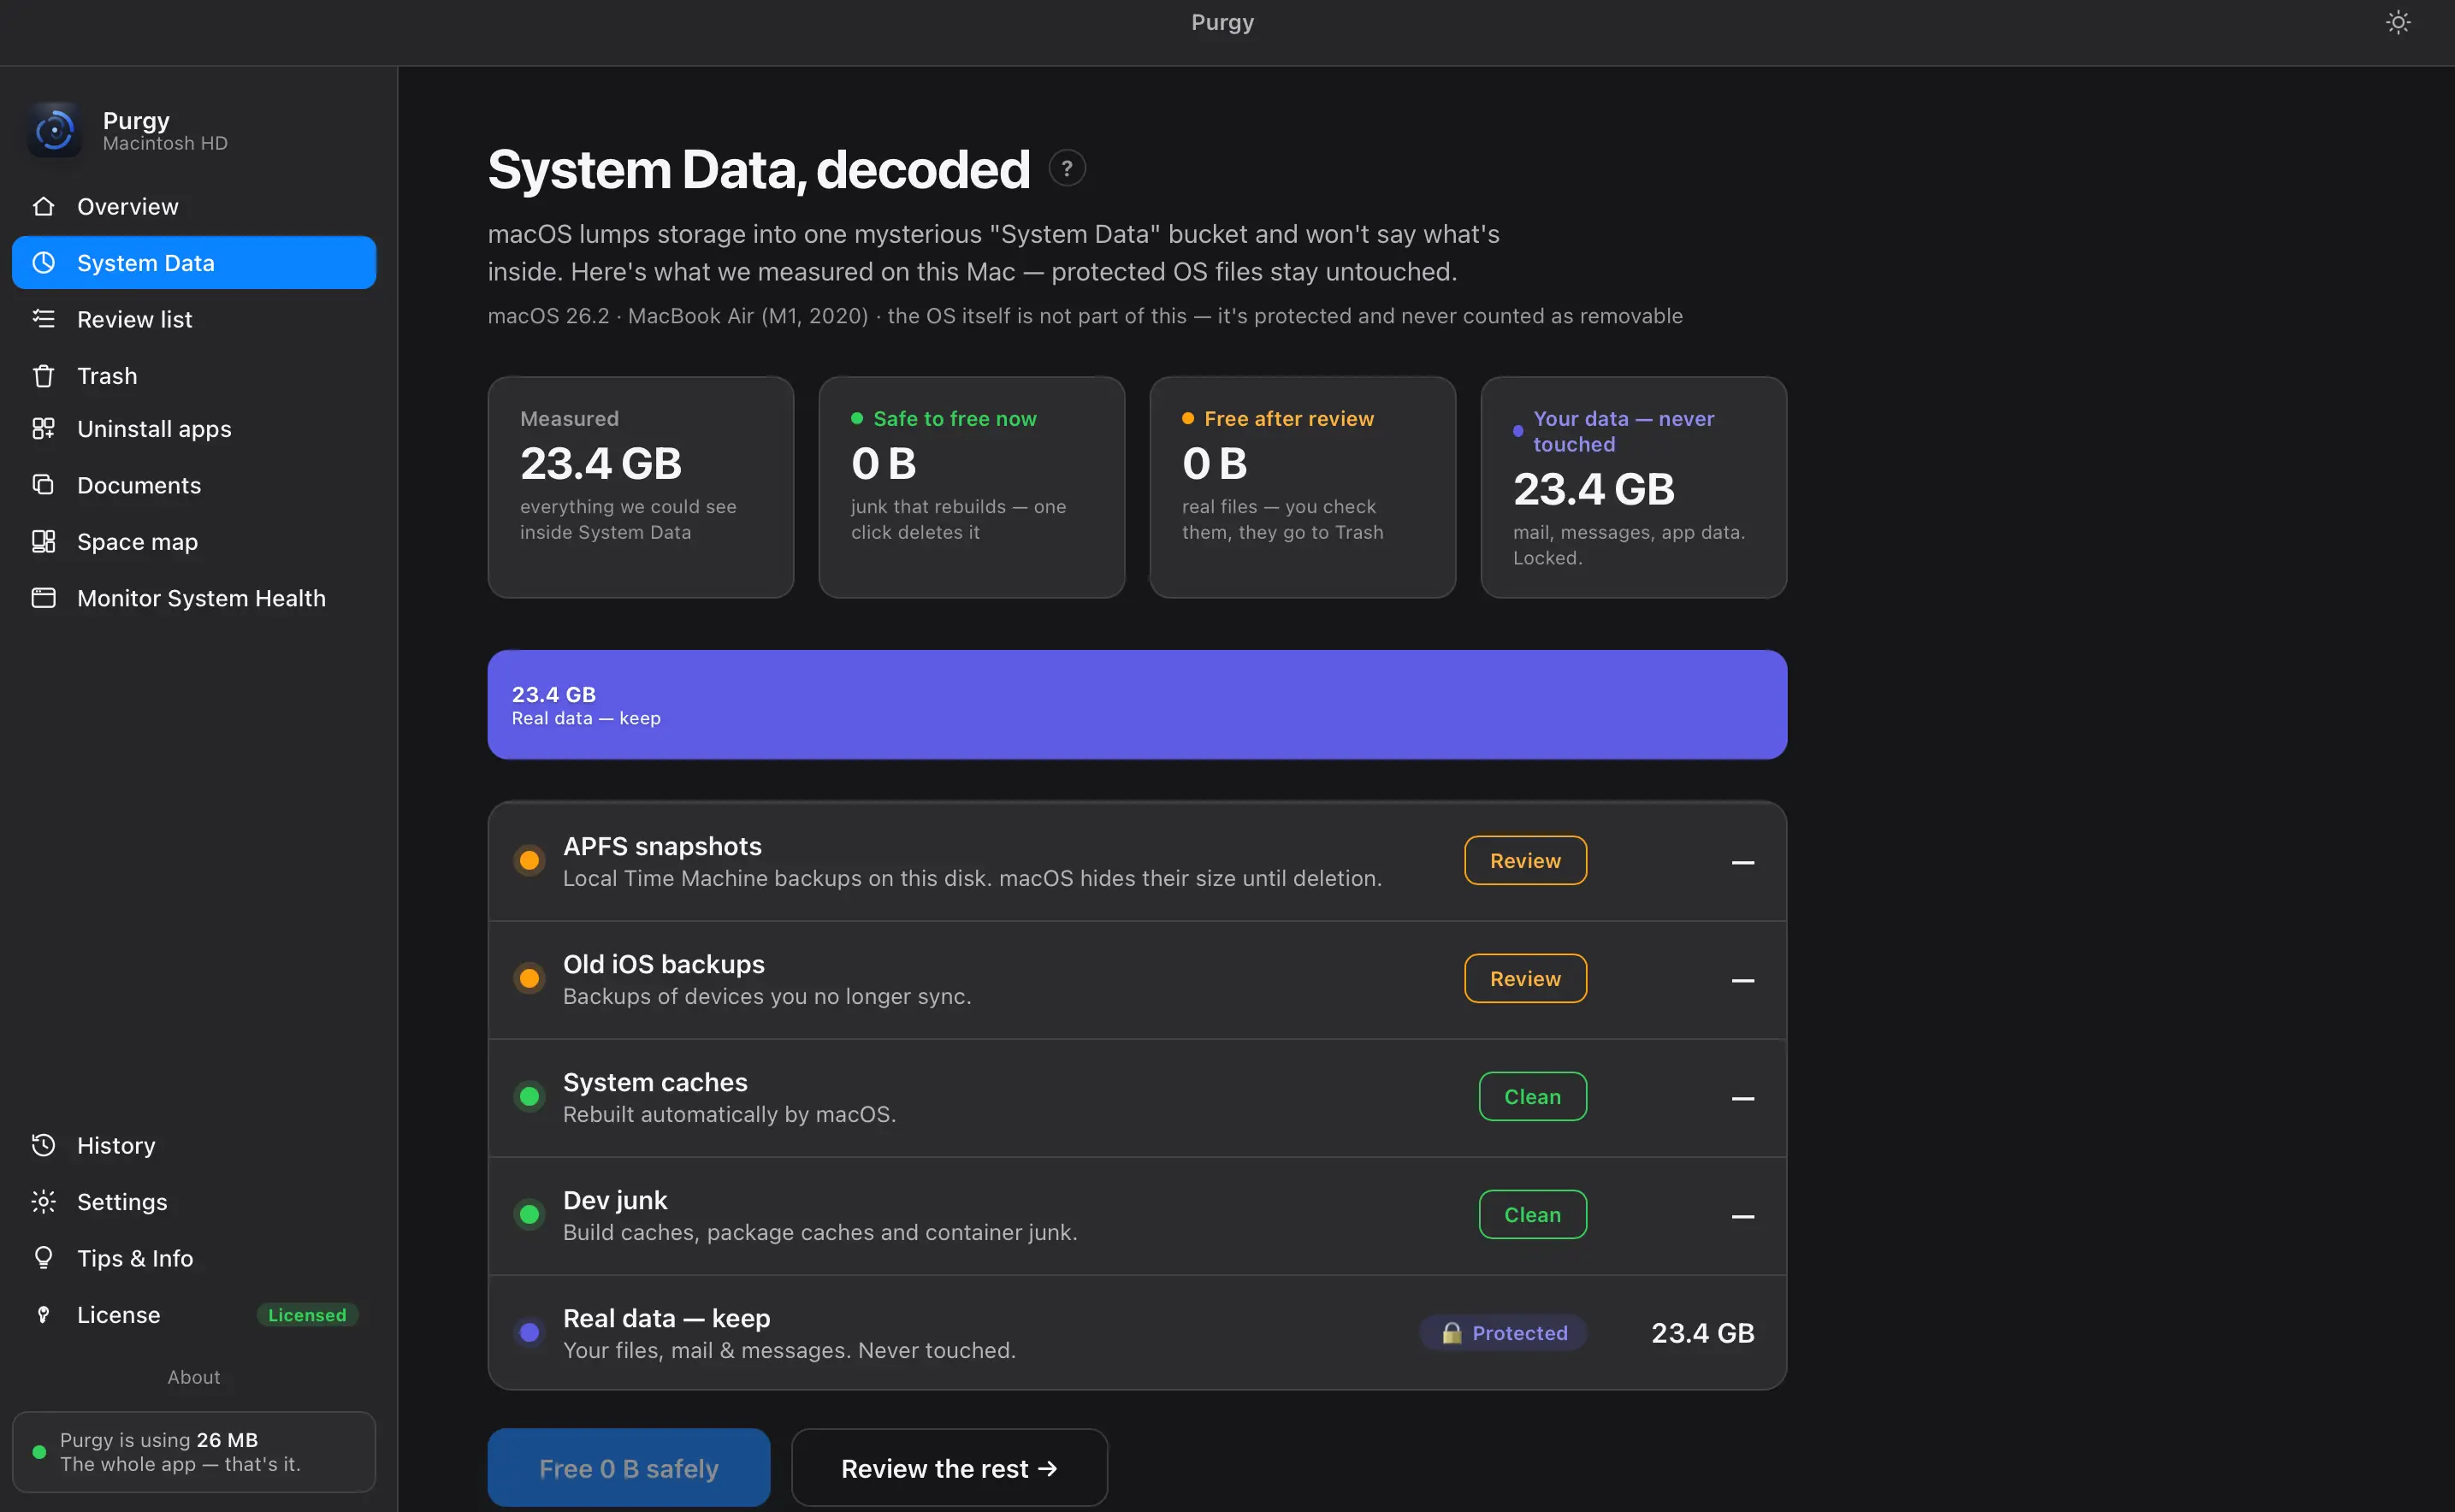This screenshot has height=1512, width=2455.
Task: Click the macOS 26.2 MacBook Air info line
Action: pyautogui.click(x=1085, y=316)
